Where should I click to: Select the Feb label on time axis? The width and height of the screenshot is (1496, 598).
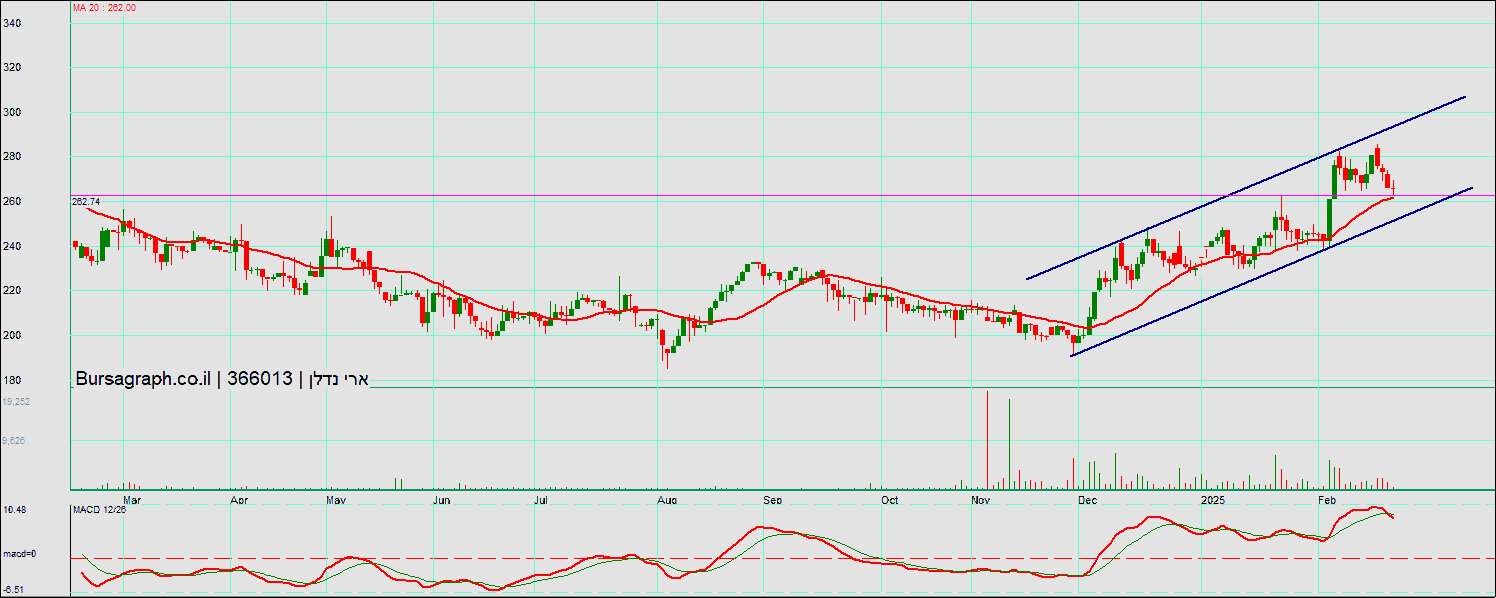click(x=1327, y=498)
